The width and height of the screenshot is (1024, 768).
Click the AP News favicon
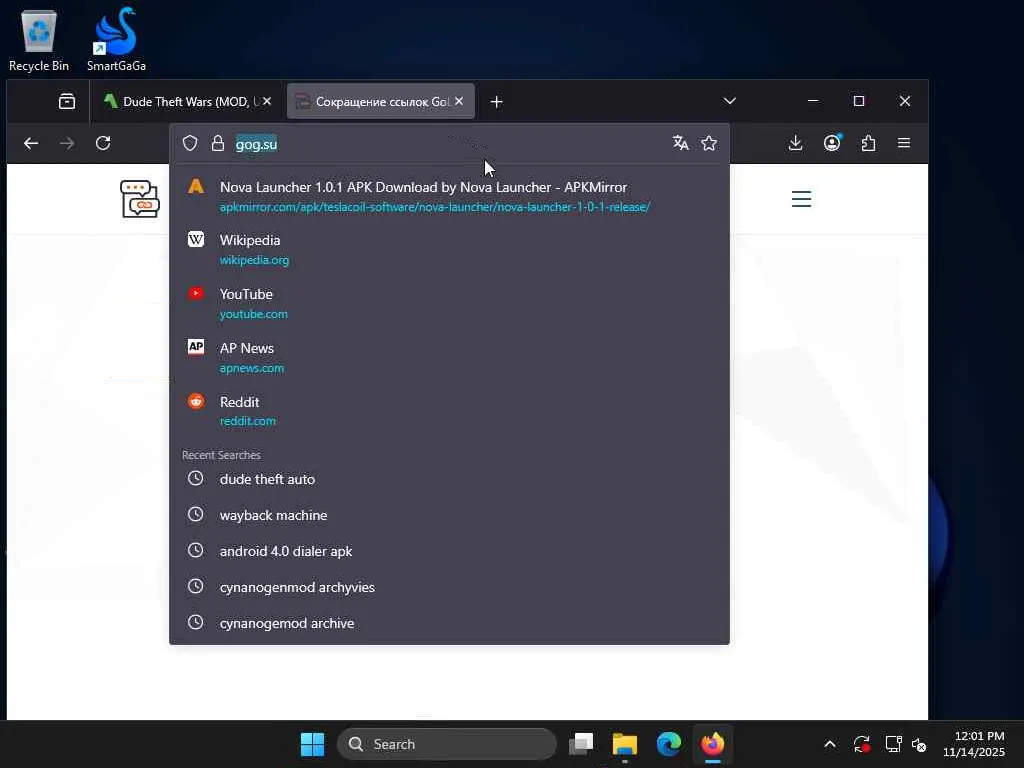pyautogui.click(x=196, y=347)
